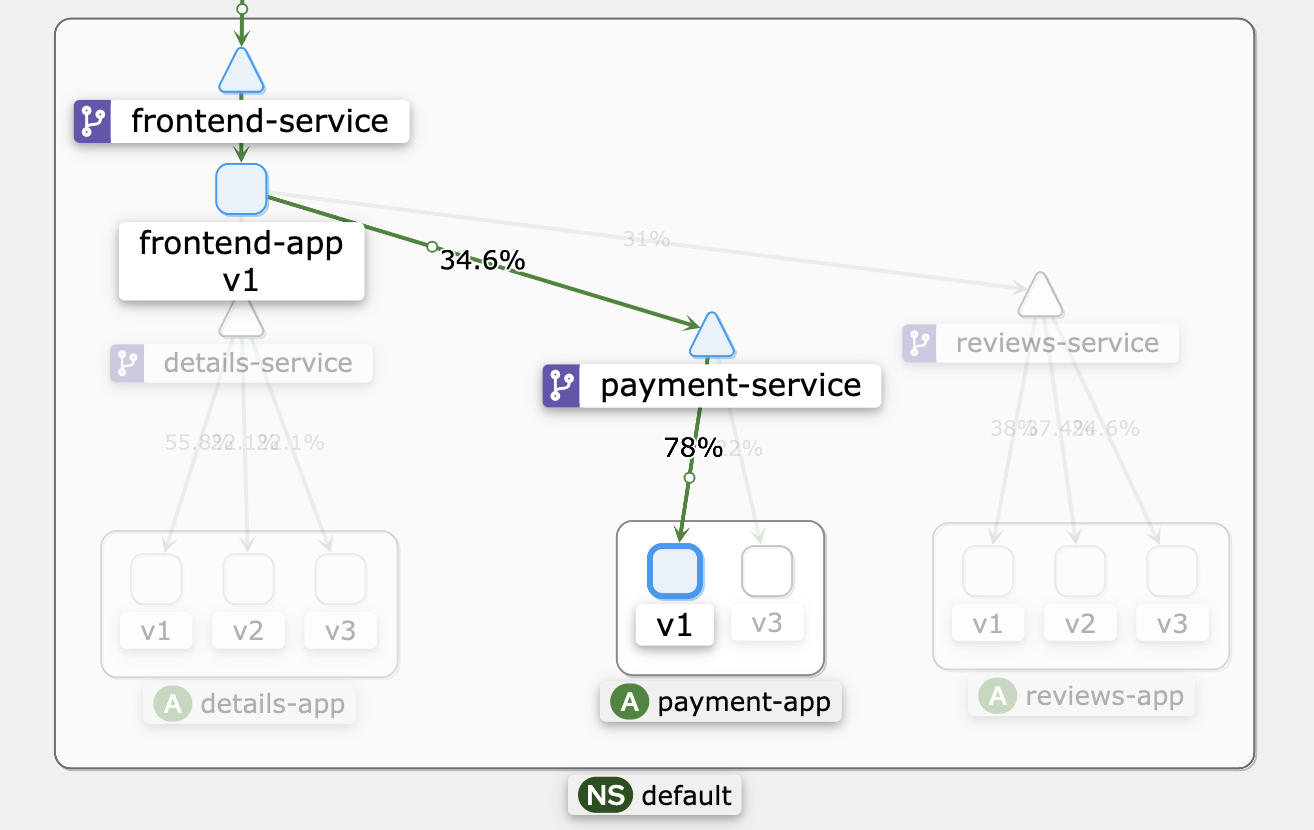
Task: Click the v1 label in payment-app
Action: pyautogui.click(x=675, y=625)
